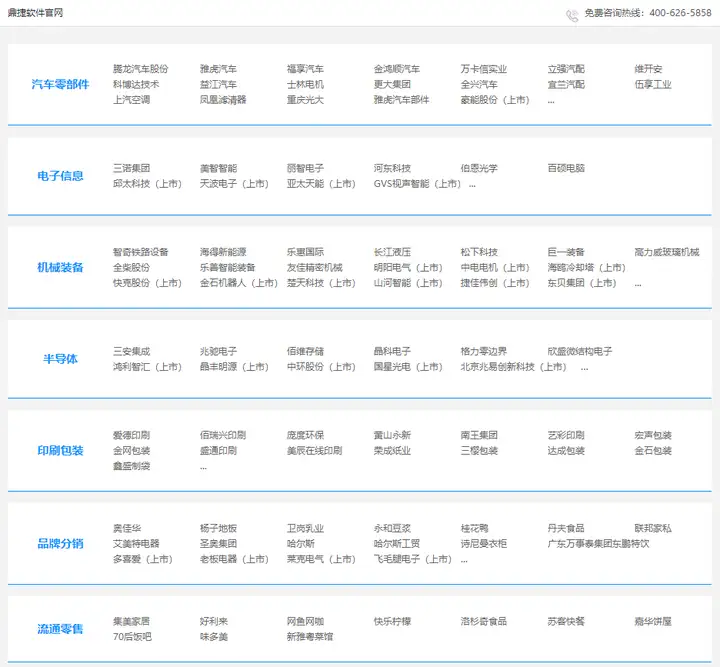Select the 印刷包装 category heading
The height and width of the screenshot is (667, 720).
60,450
